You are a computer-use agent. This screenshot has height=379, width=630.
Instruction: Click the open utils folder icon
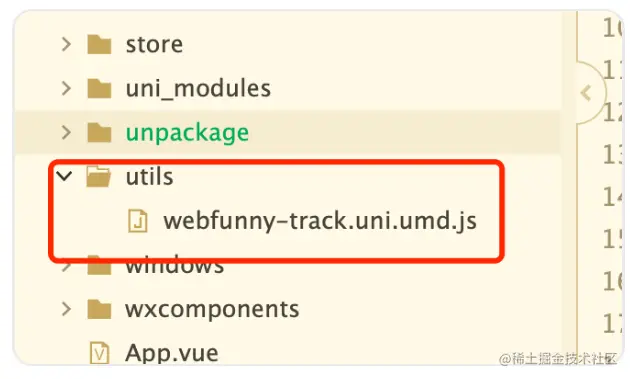(x=98, y=177)
